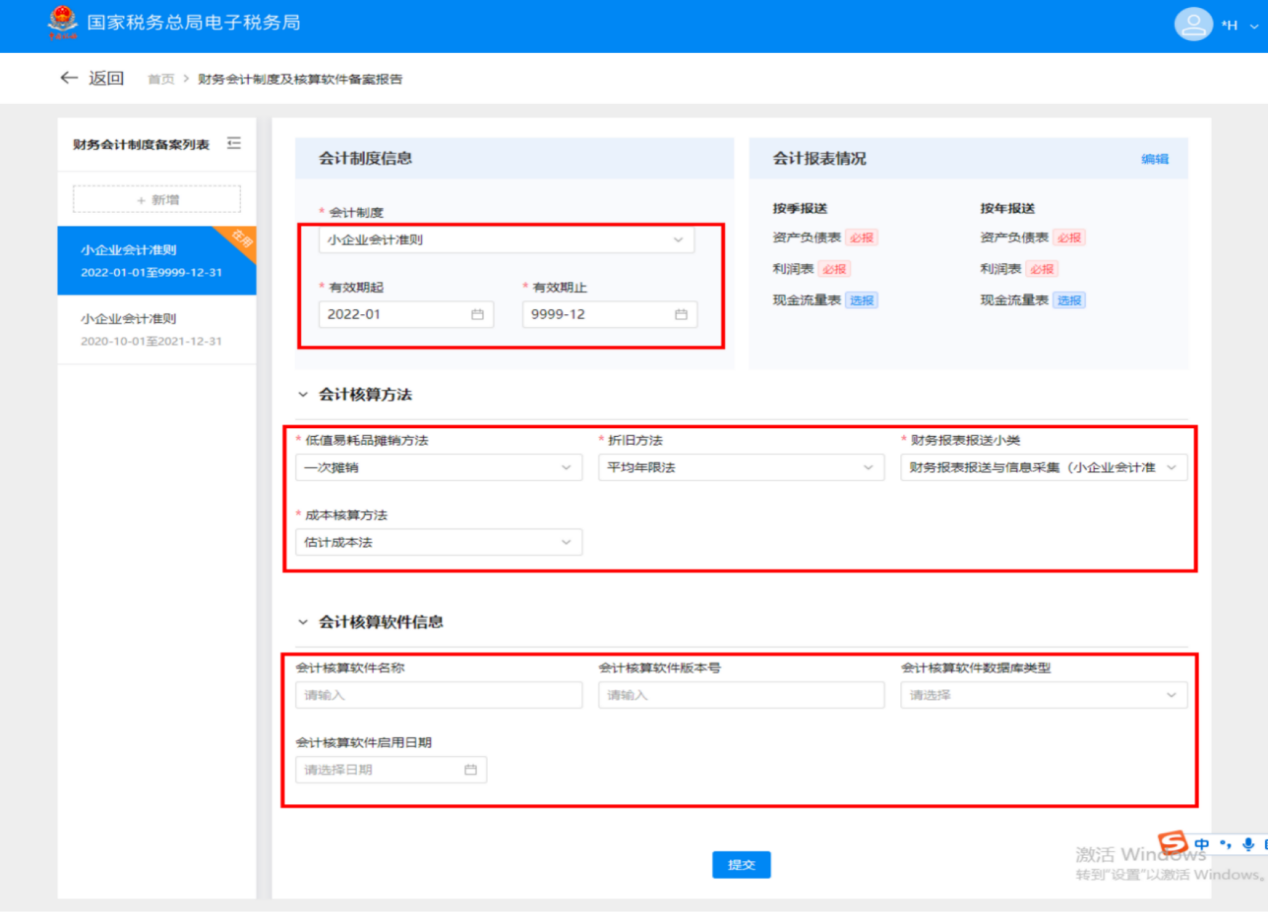The image size is (1268, 913).
Task: Click 国家税务总局电子税务局 header title
Action: coord(193,23)
